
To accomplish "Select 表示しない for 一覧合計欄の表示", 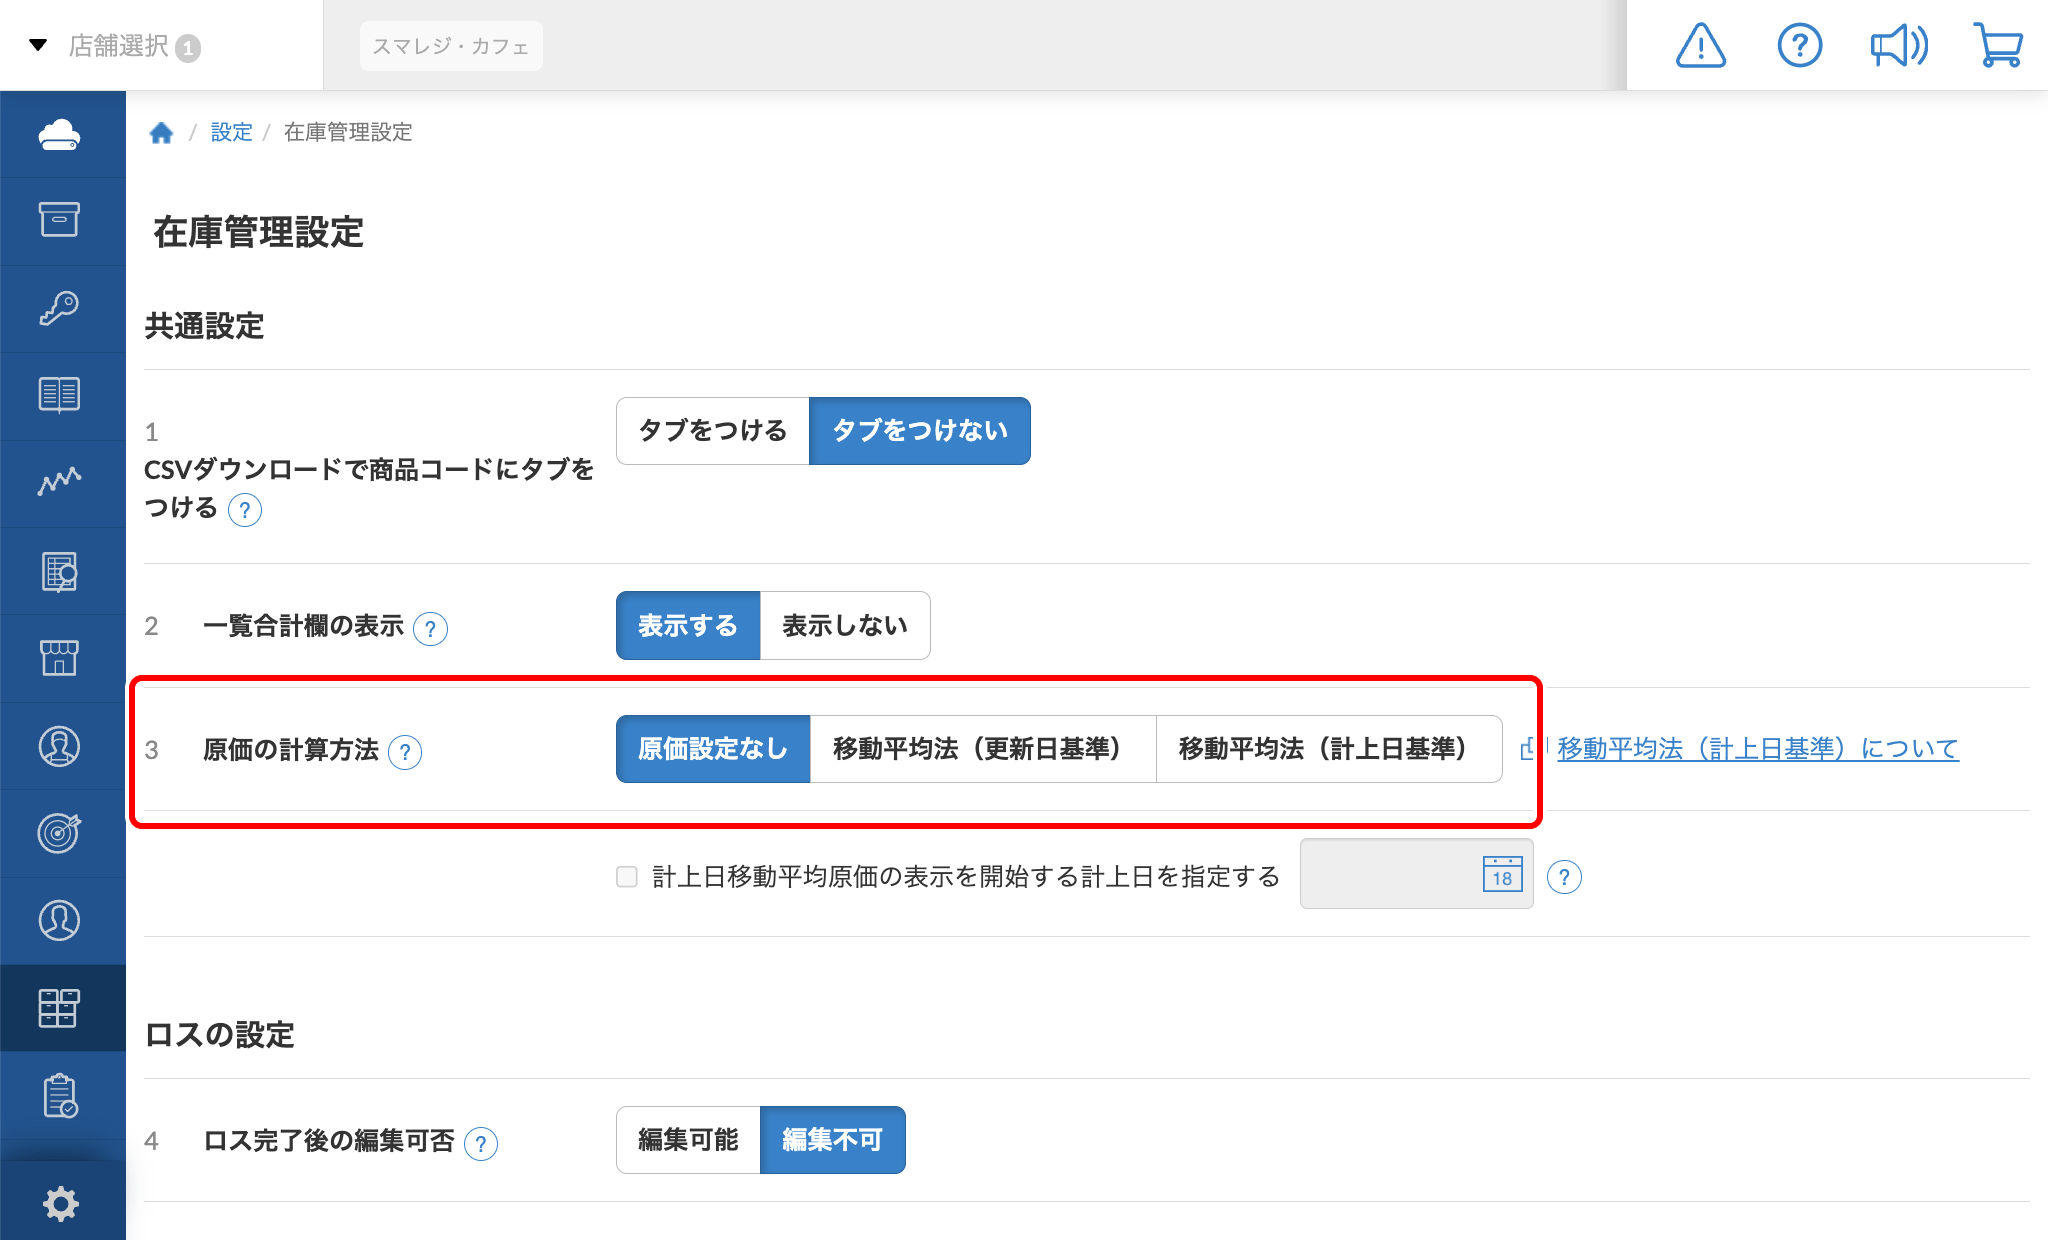I will click(x=845, y=625).
